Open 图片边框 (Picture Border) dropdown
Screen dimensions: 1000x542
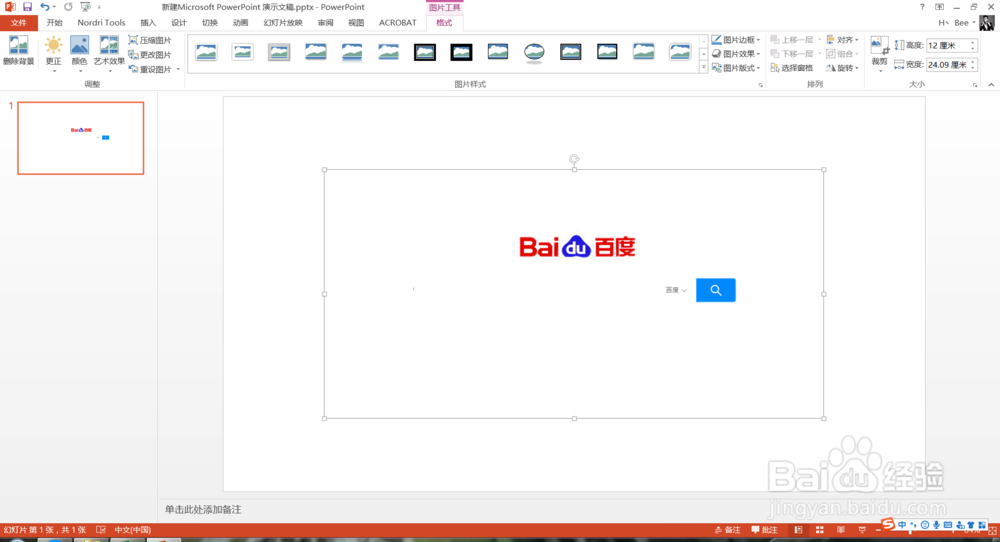pos(736,40)
